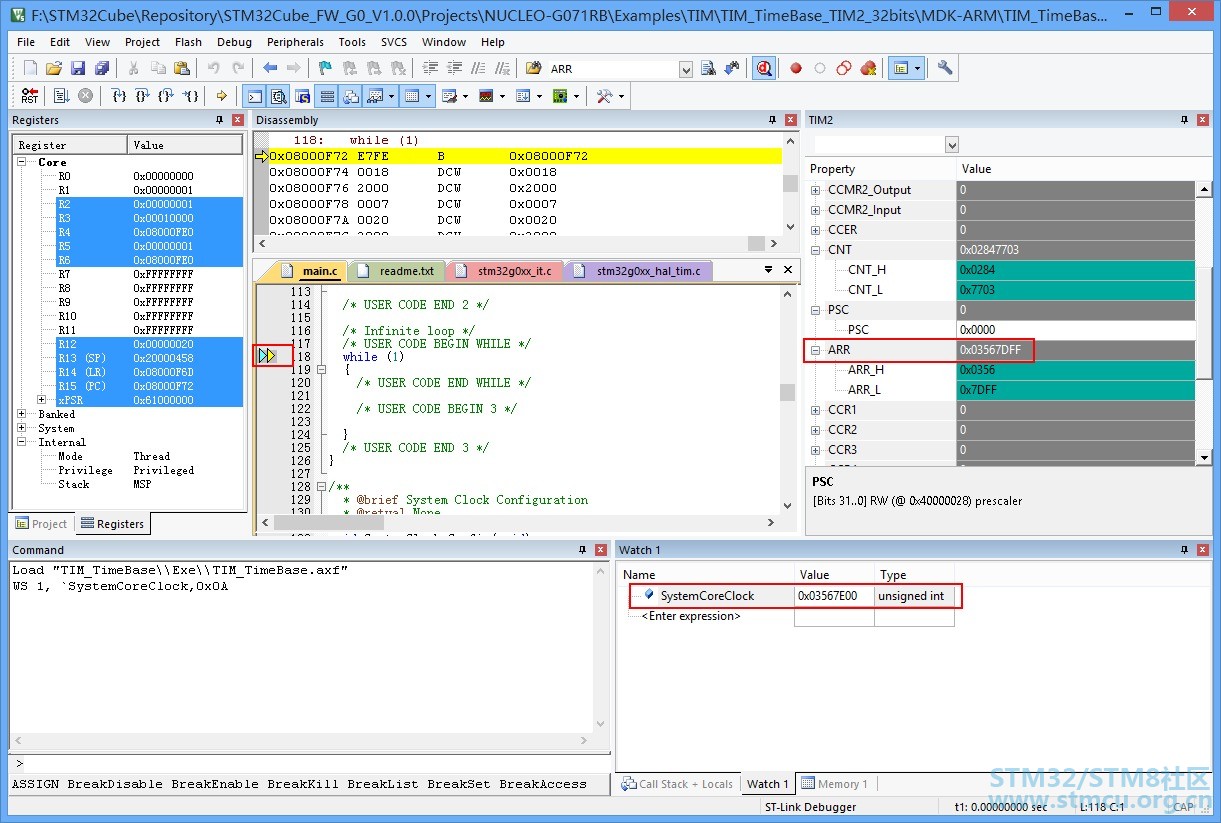Start program execution with the Run icon

(60, 96)
